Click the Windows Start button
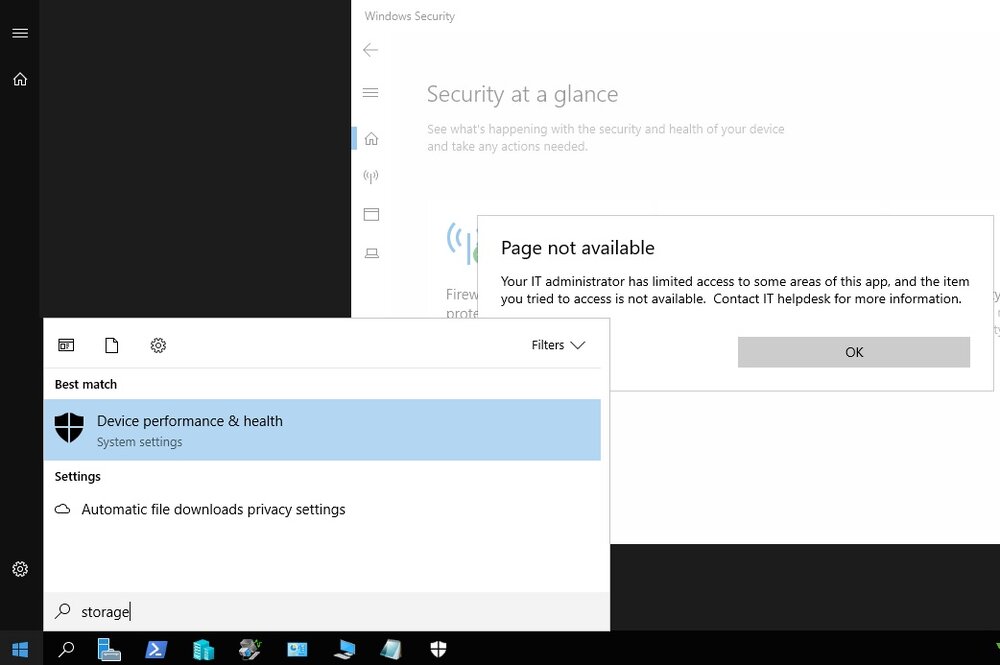This screenshot has height=665, width=1000. point(20,649)
